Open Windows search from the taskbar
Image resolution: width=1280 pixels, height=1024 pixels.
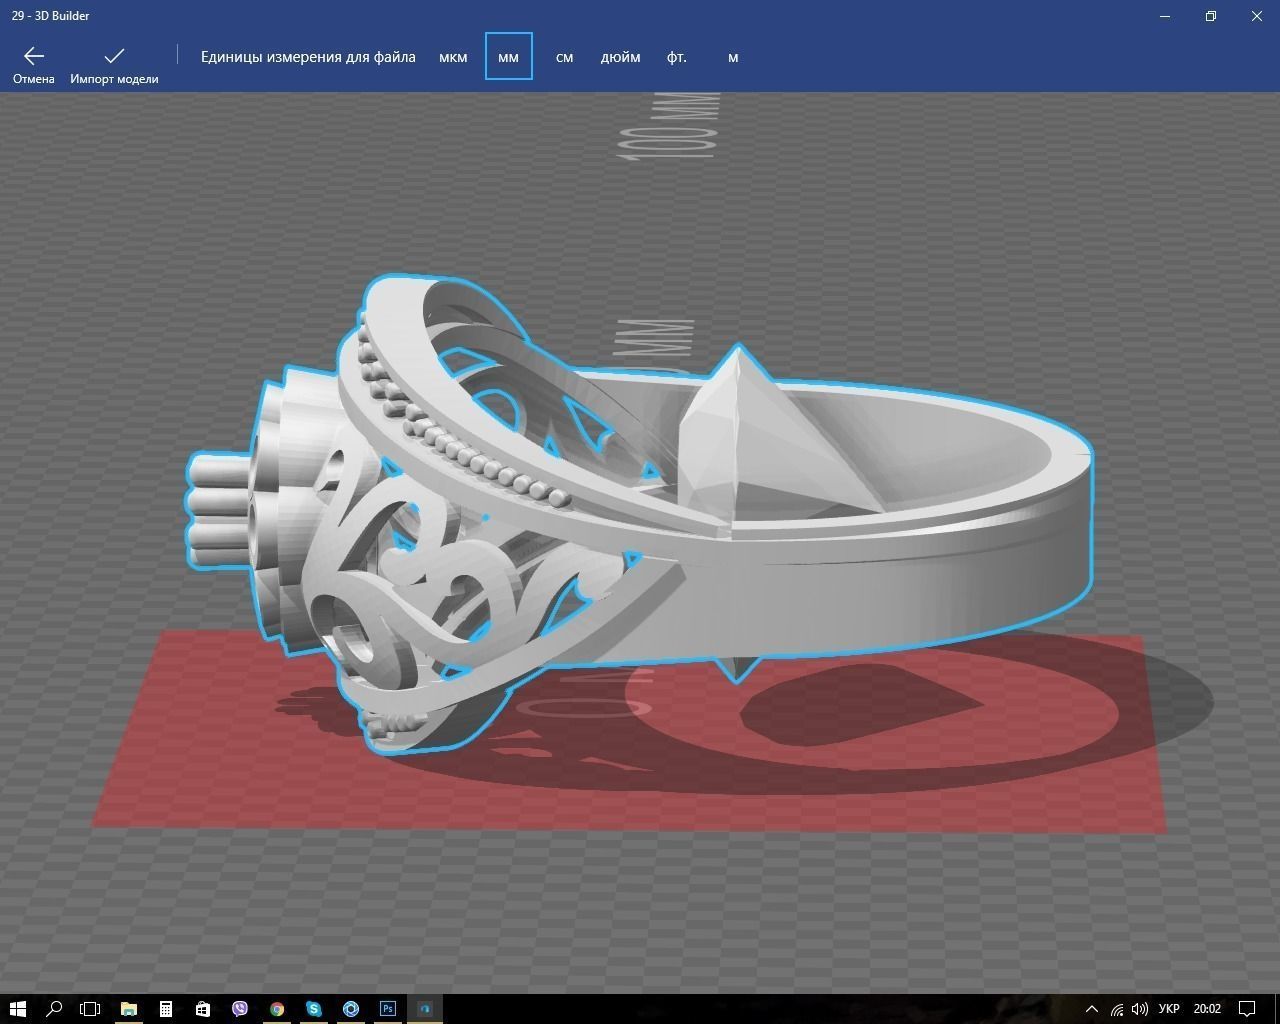click(54, 1009)
